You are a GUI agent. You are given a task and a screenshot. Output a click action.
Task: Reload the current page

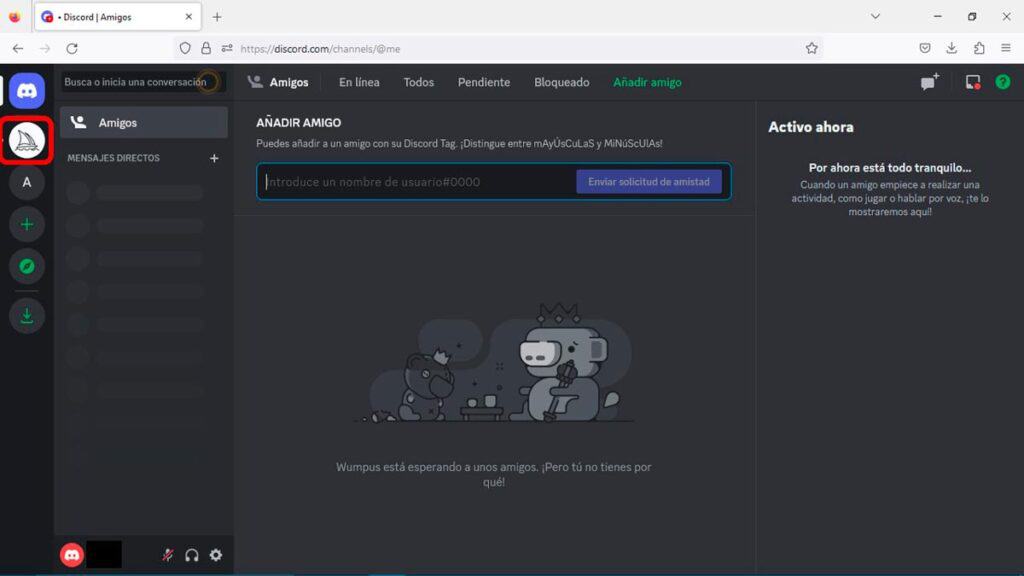coord(72,48)
